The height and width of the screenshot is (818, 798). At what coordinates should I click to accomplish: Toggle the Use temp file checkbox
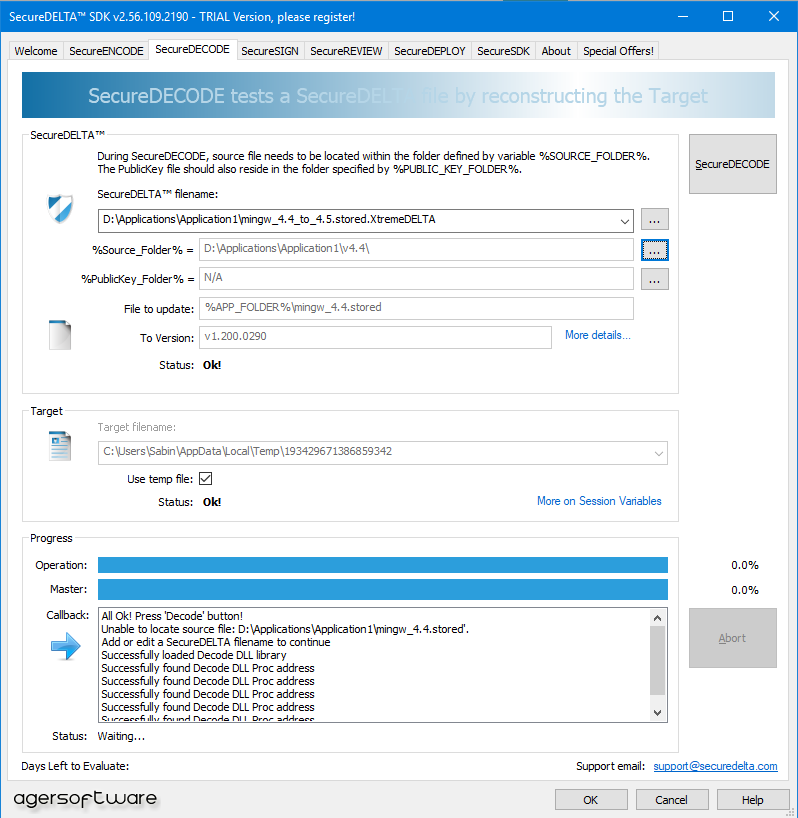tap(205, 478)
